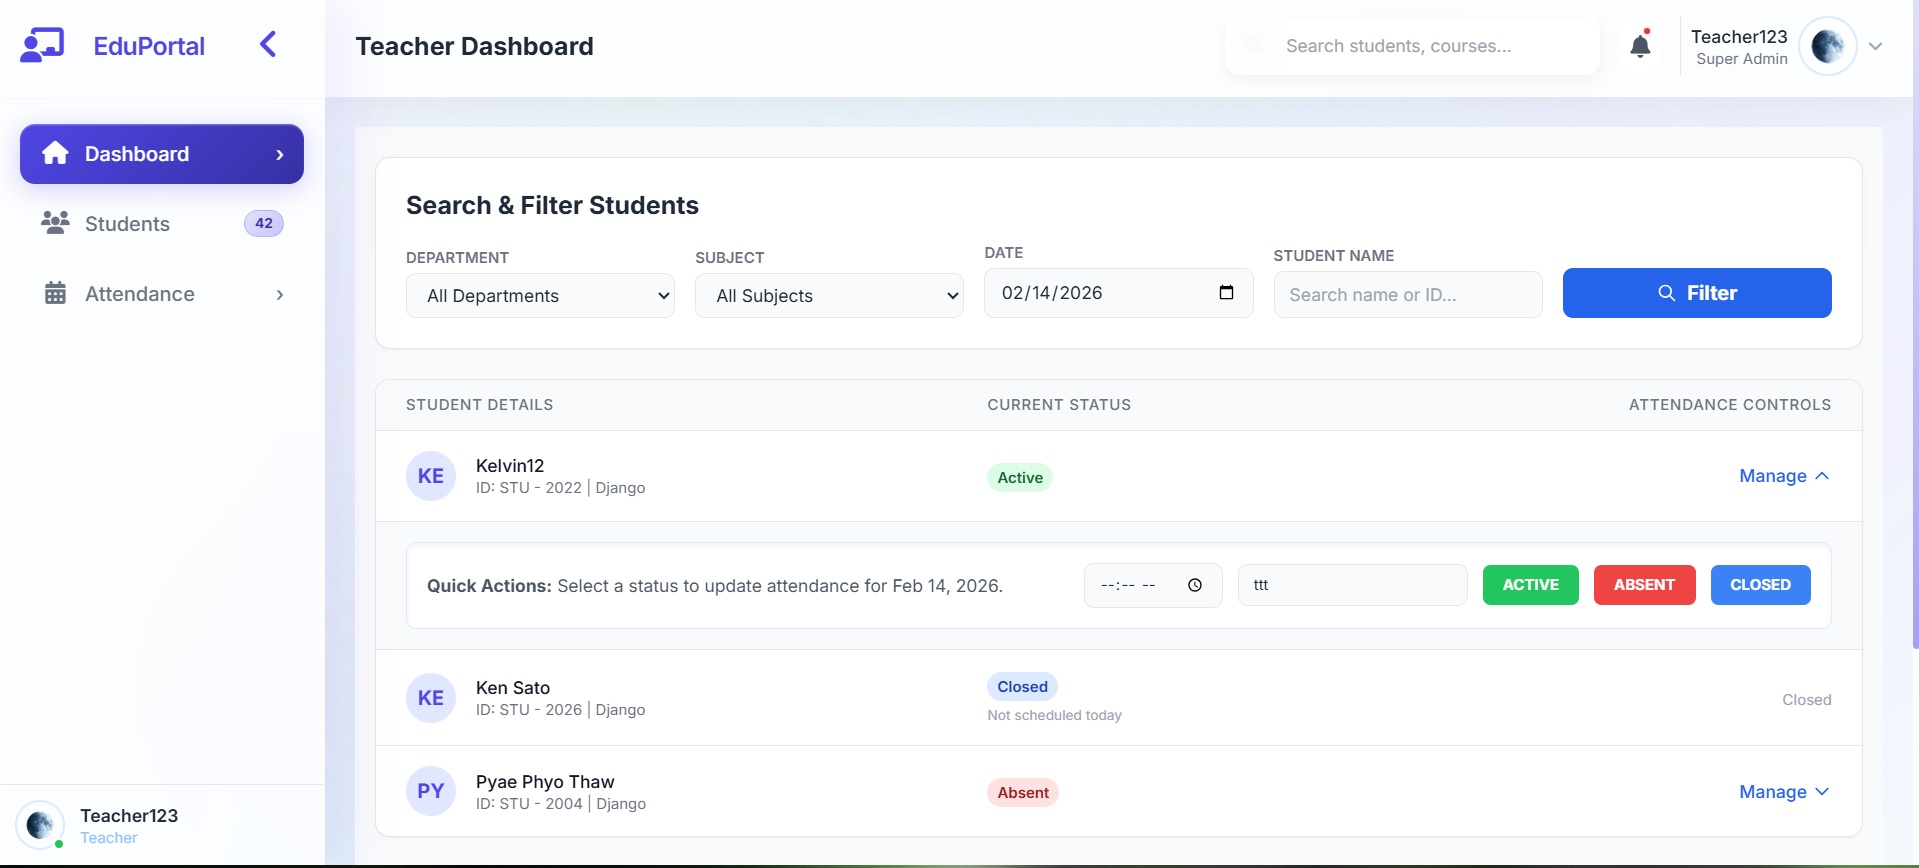
Task: Click student name Ken Sato
Action: pos(513,688)
